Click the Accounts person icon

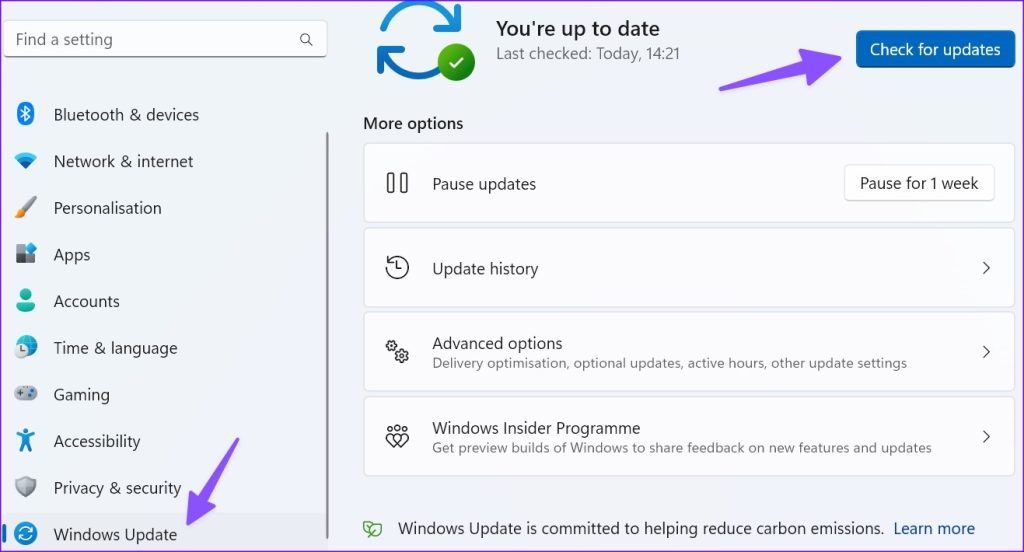pyautogui.click(x=25, y=300)
